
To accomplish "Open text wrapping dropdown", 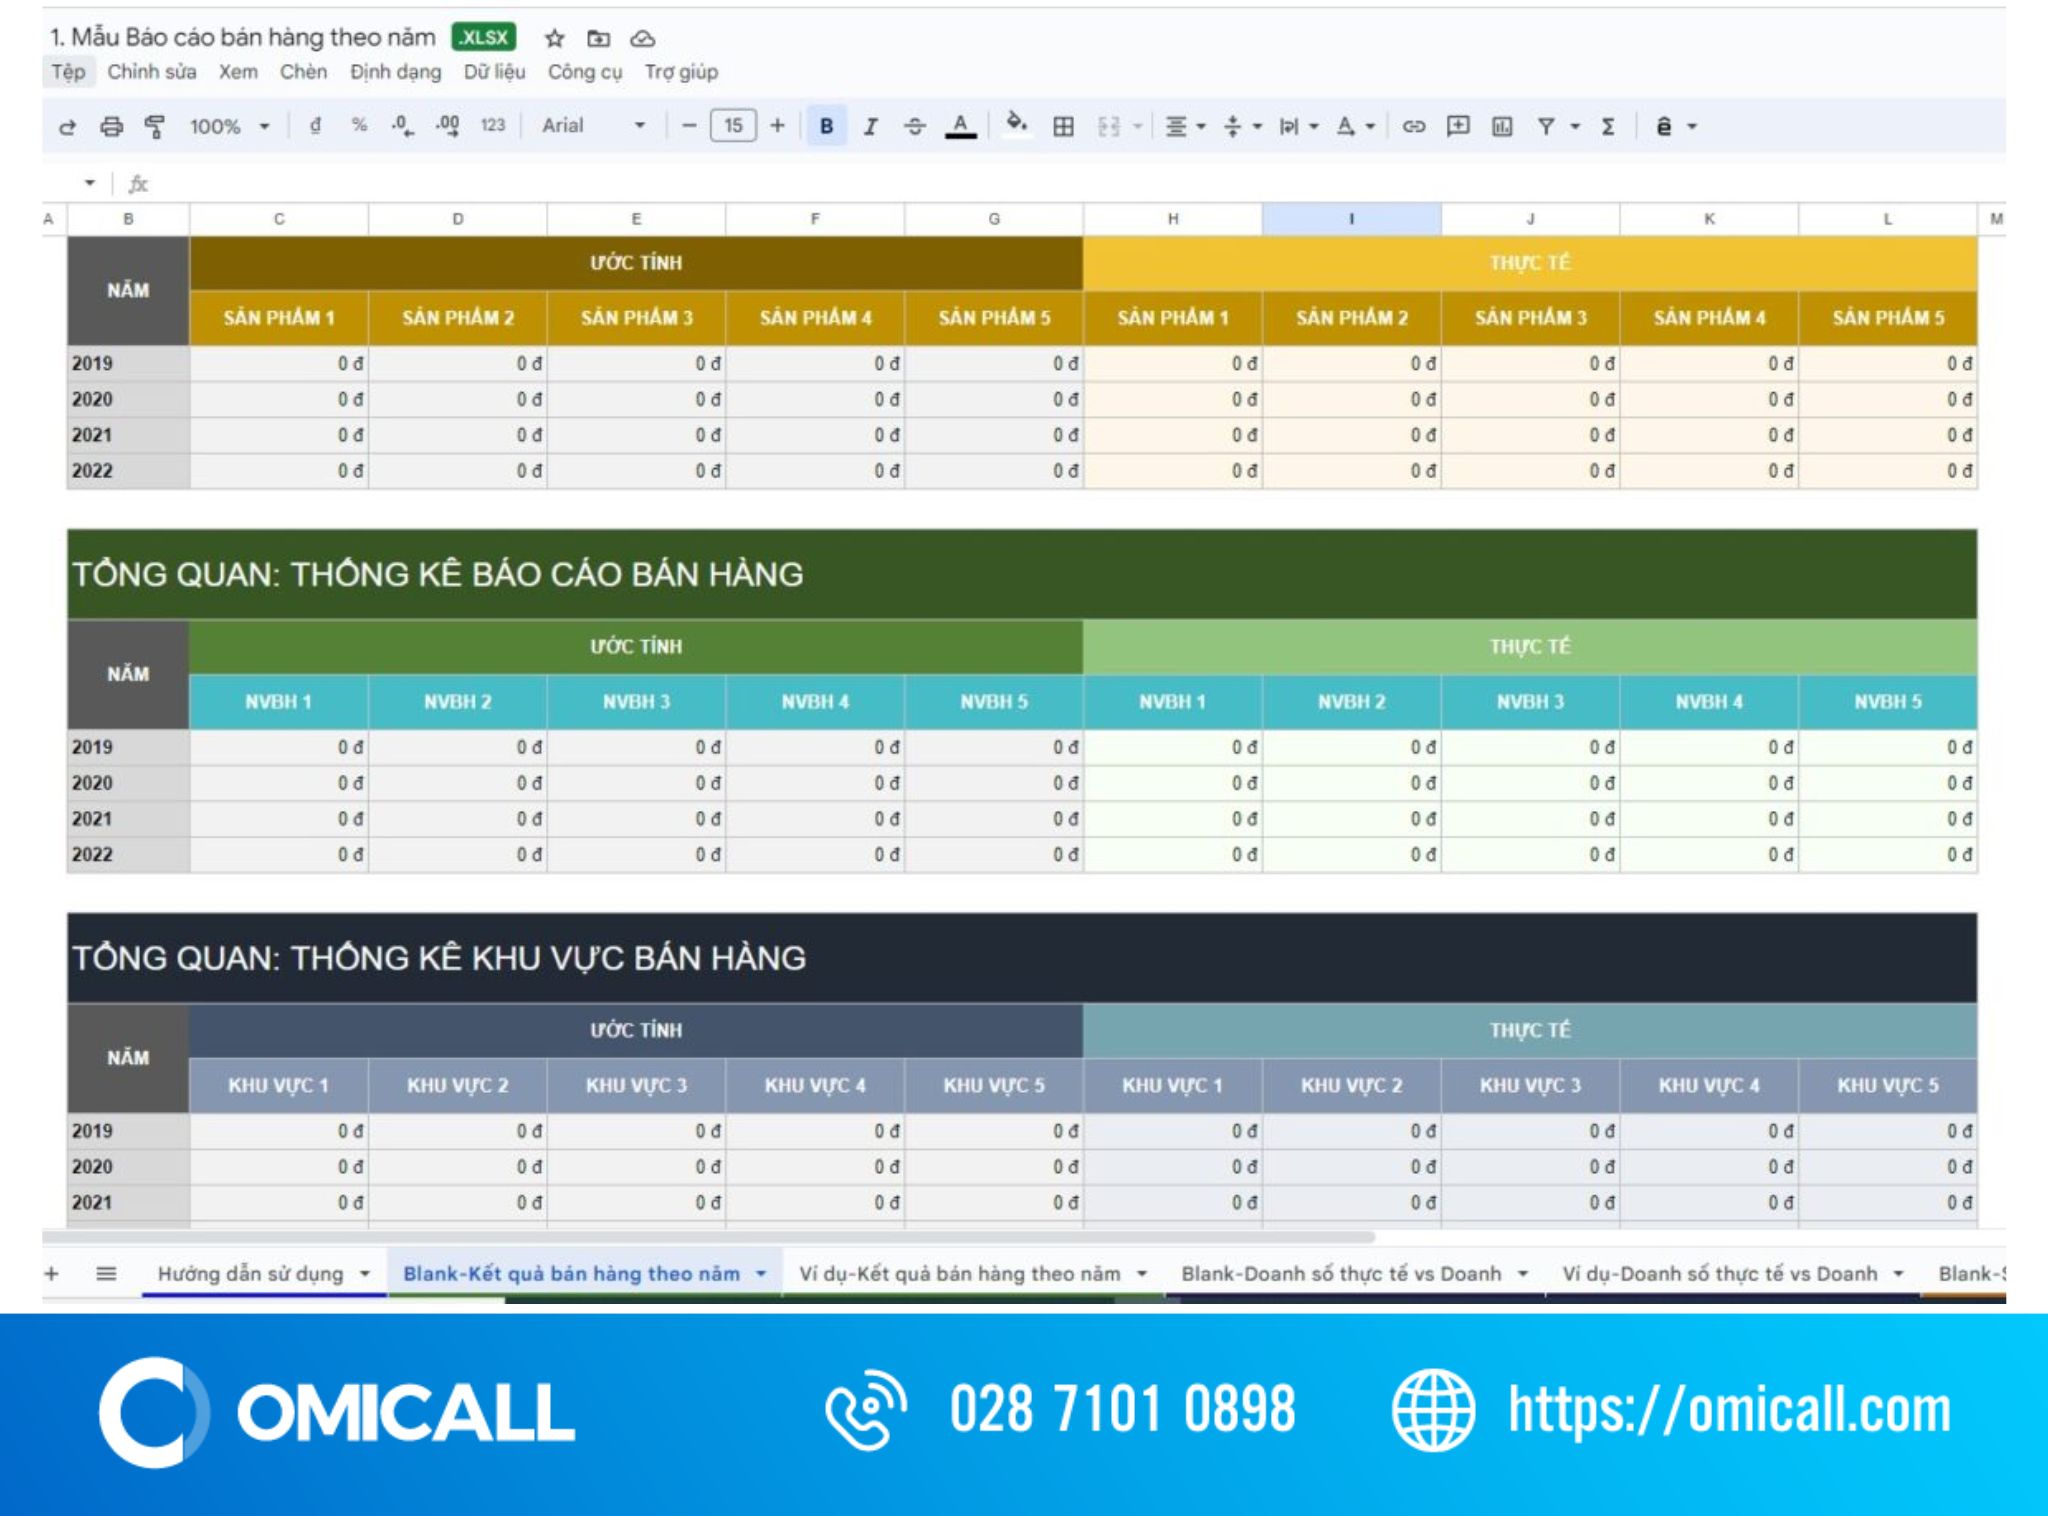I will click(x=1299, y=126).
